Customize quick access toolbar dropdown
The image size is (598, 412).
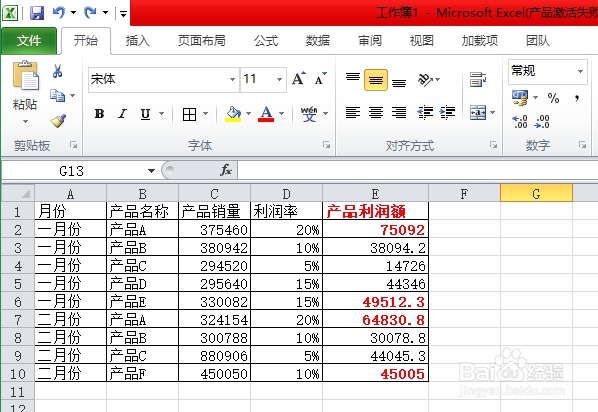tap(123, 14)
